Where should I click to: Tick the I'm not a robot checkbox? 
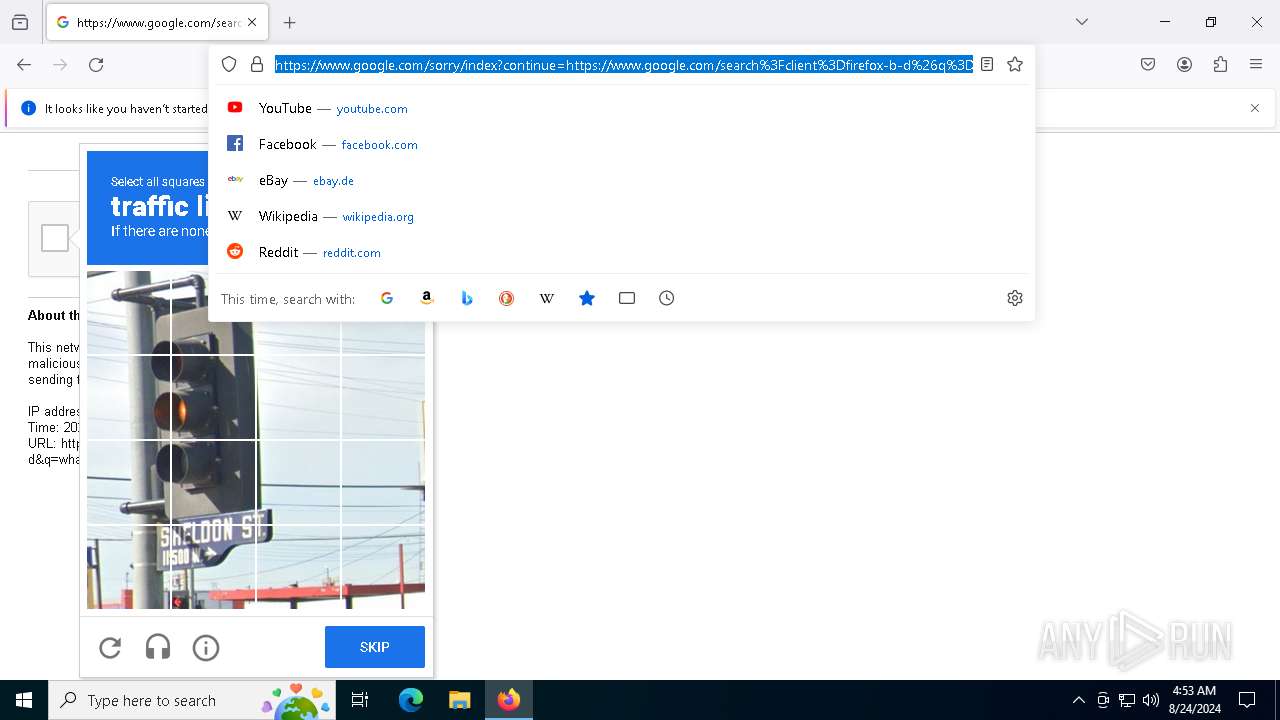coord(55,238)
